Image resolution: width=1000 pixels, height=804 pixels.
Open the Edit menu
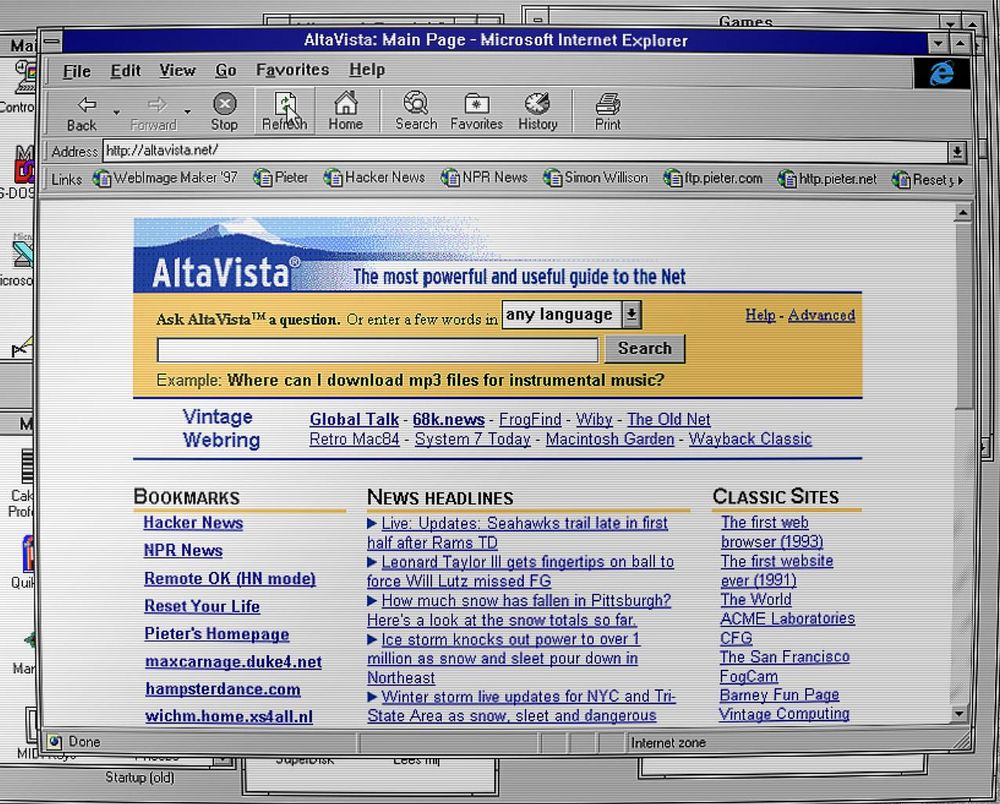point(125,70)
